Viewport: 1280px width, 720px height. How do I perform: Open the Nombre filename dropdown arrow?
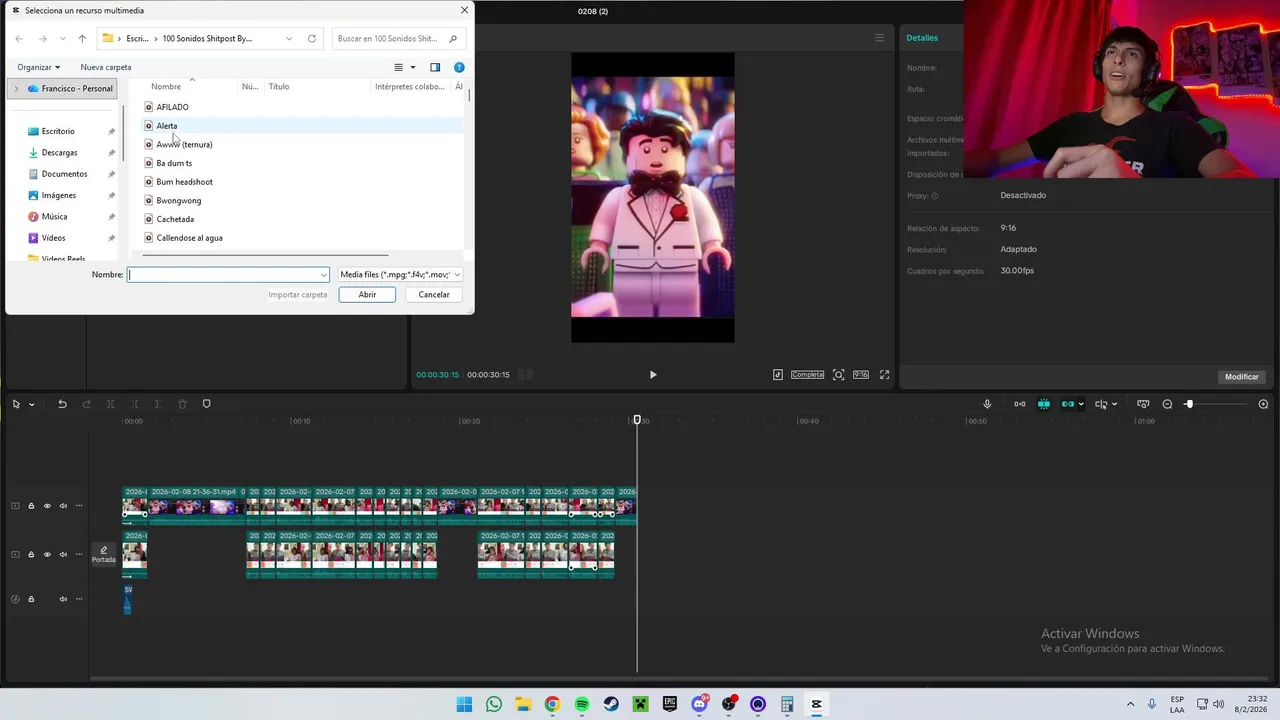tap(324, 274)
